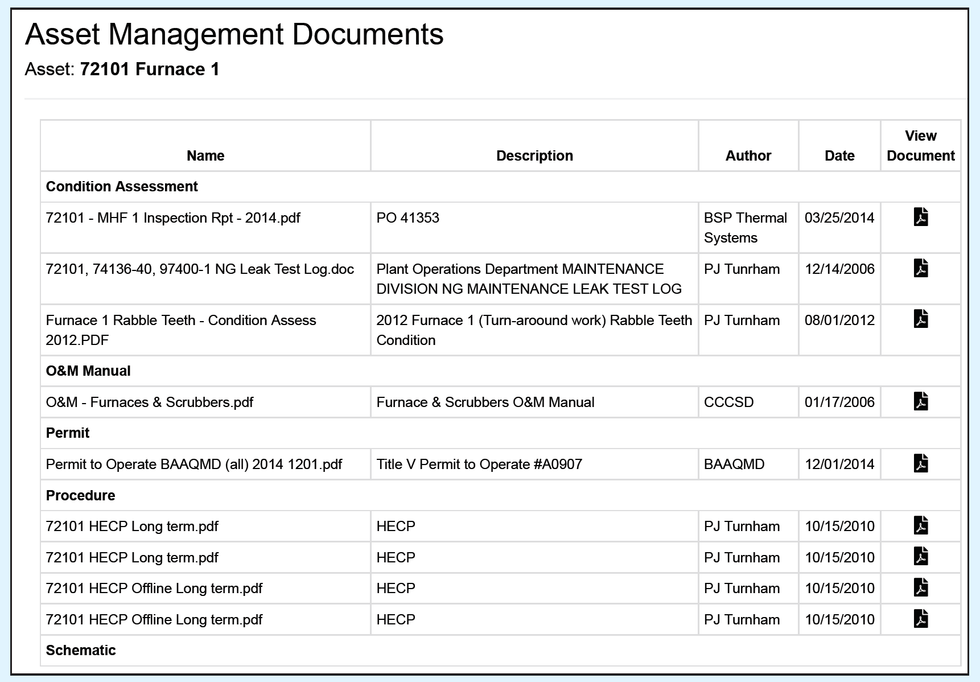Image resolution: width=980 pixels, height=682 pixels.
Task: View the O&M - Furnaces & Scrubbers PDF
Action: pyautogui.click(x=921, y=401)
